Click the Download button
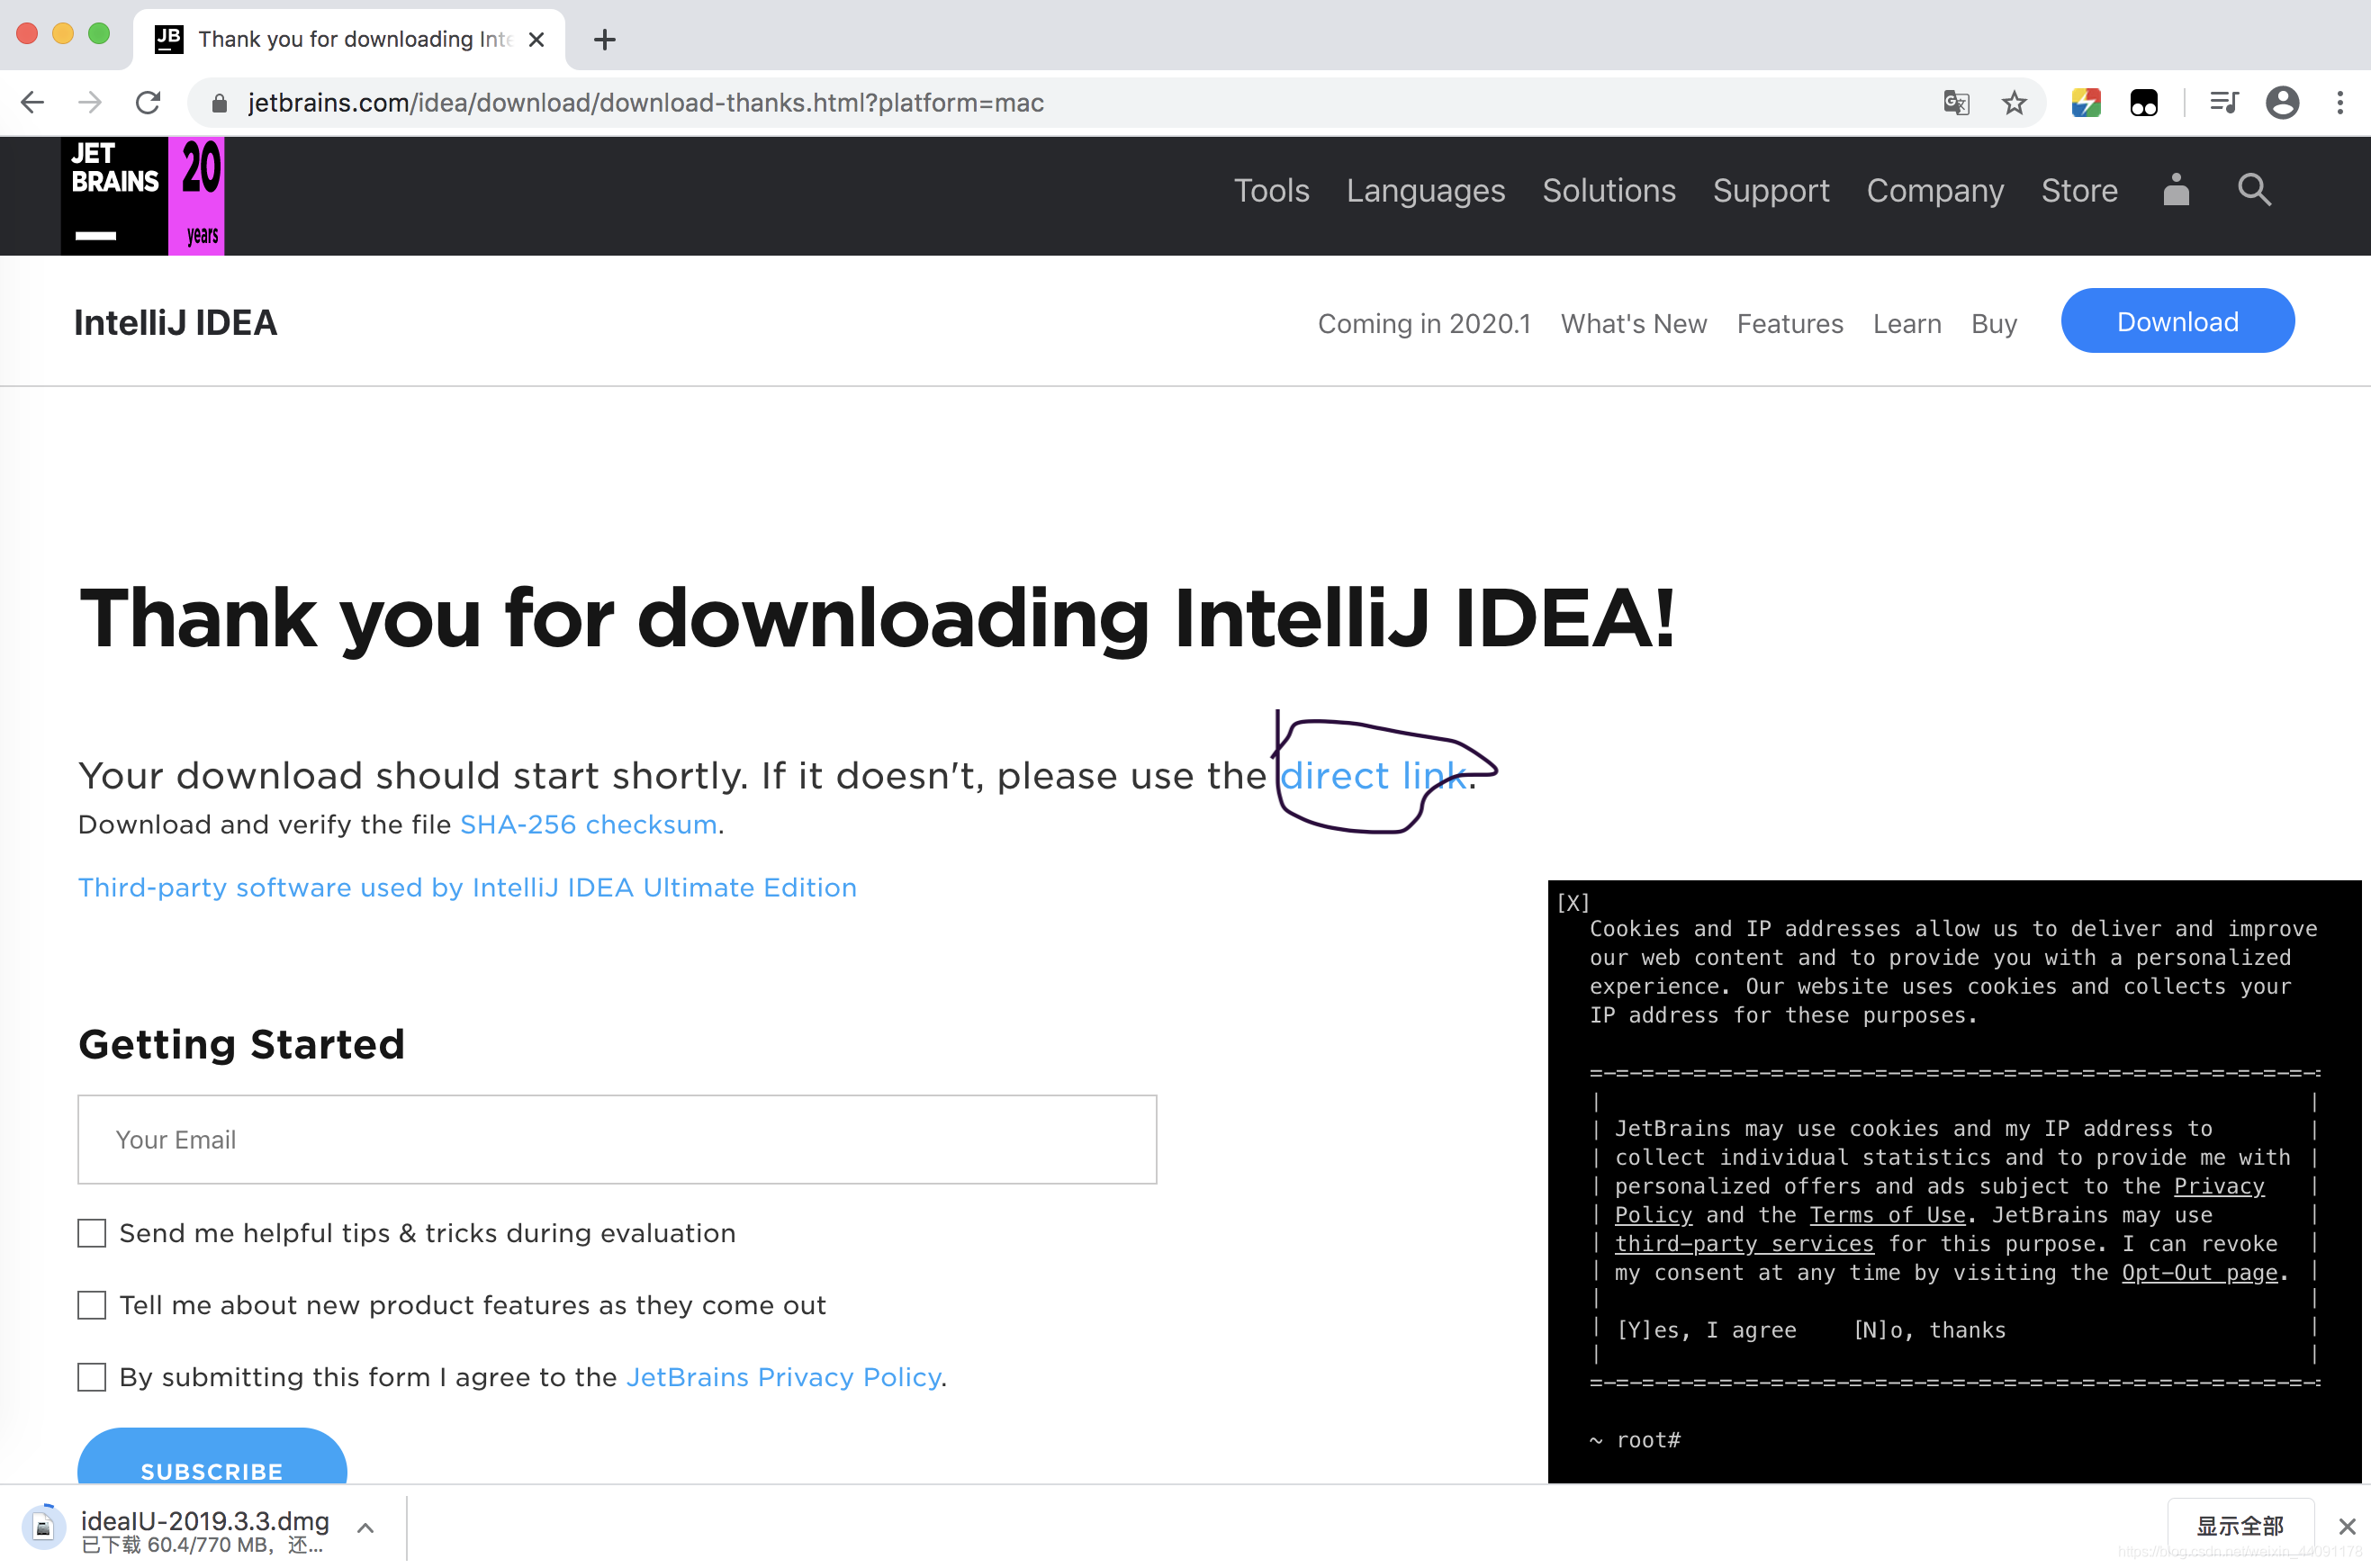 (x=2178, y=320)
